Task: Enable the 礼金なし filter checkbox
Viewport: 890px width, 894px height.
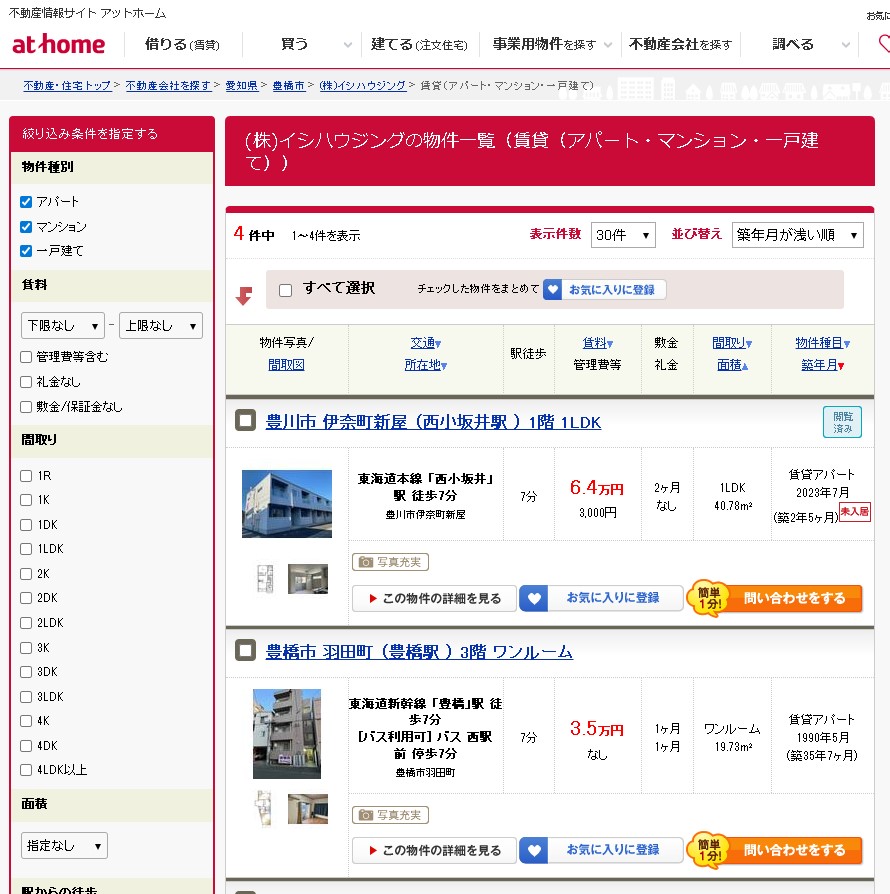Action: coord(26,381)
